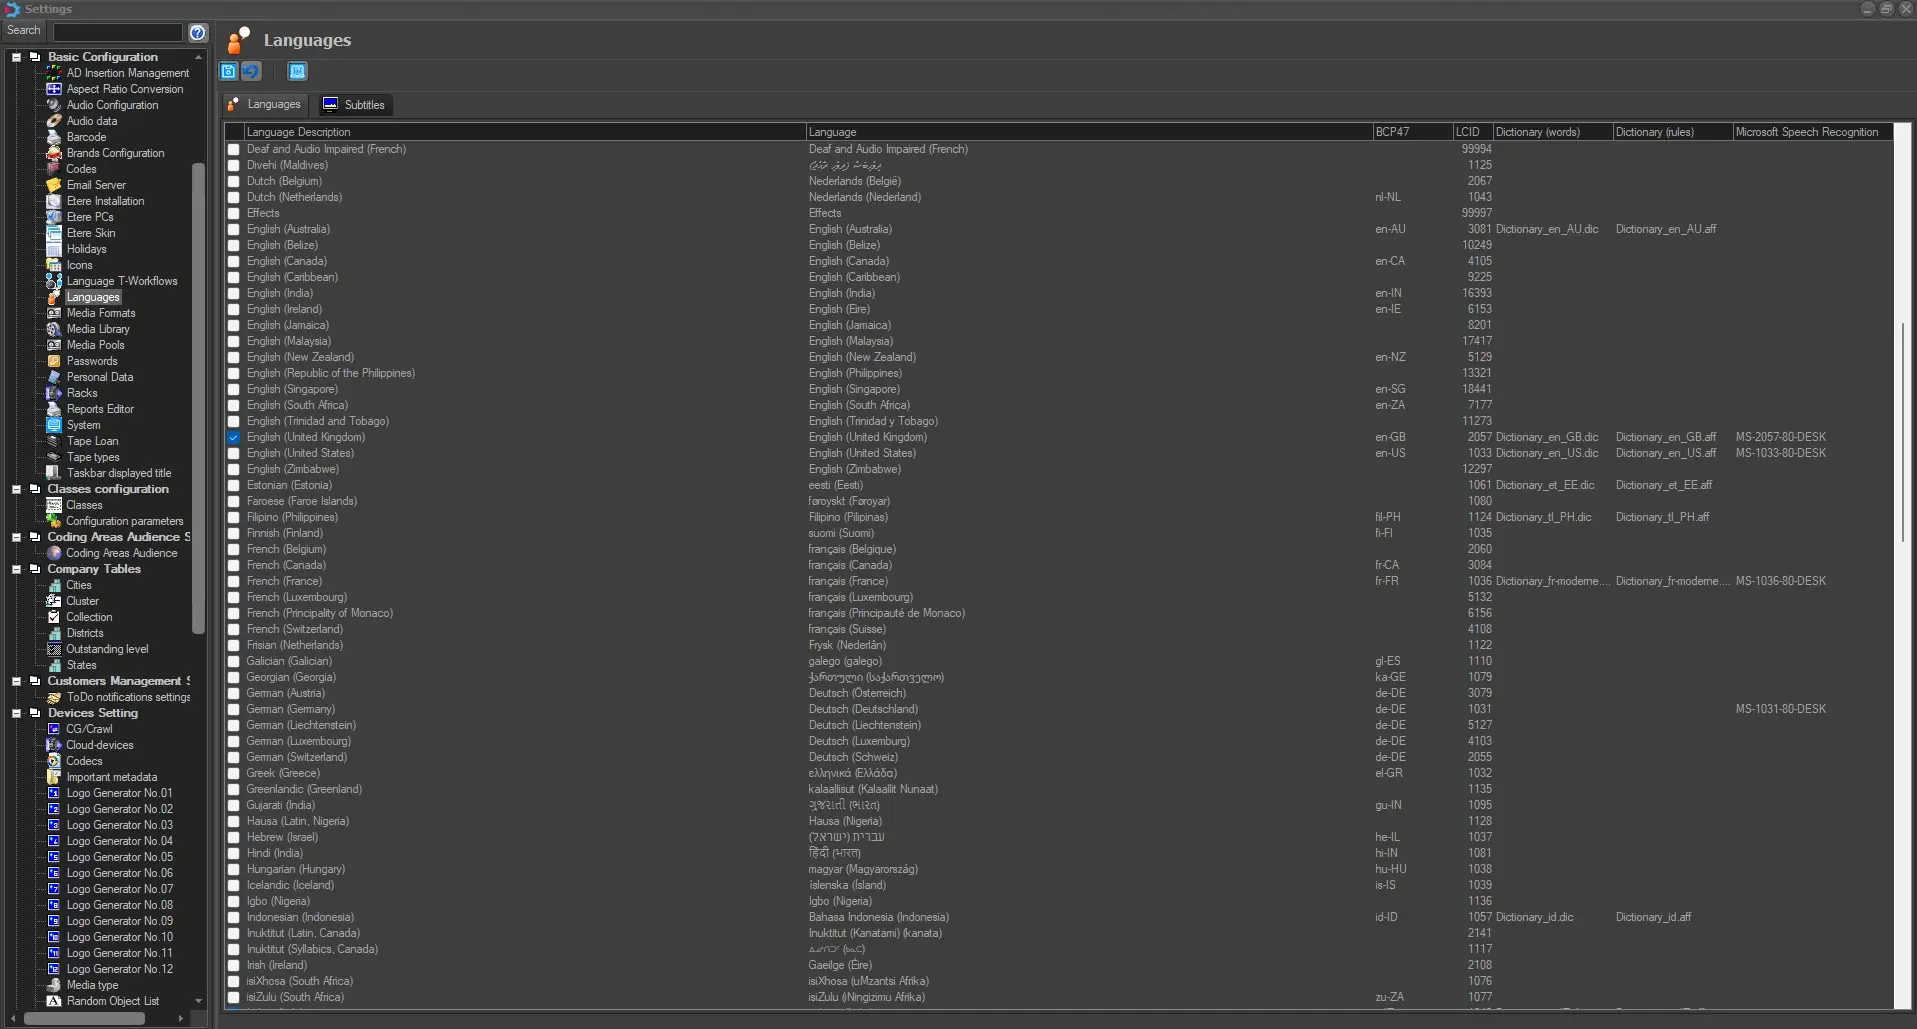Click the Undo arrow icon in the toolbar
The width and height of the screenshot is (1917, 1029).
251,71
